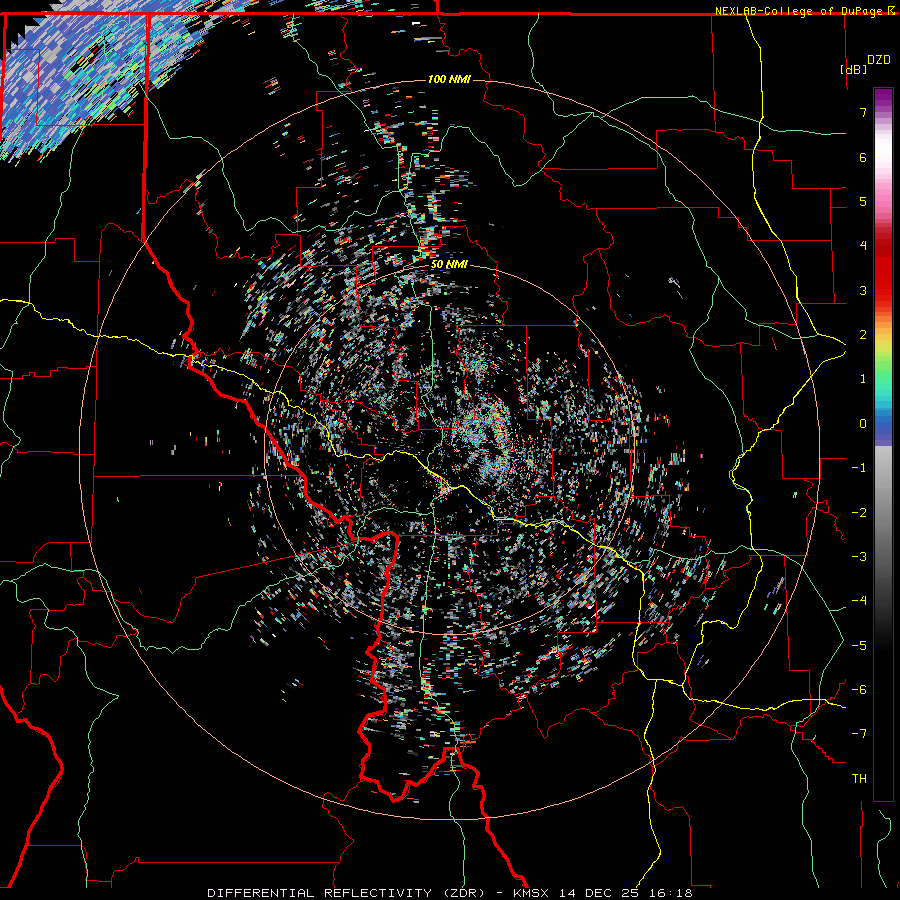Click the 7 value on color scale
The width and height of the screenshot is (900, 900).
pos(863,112)
